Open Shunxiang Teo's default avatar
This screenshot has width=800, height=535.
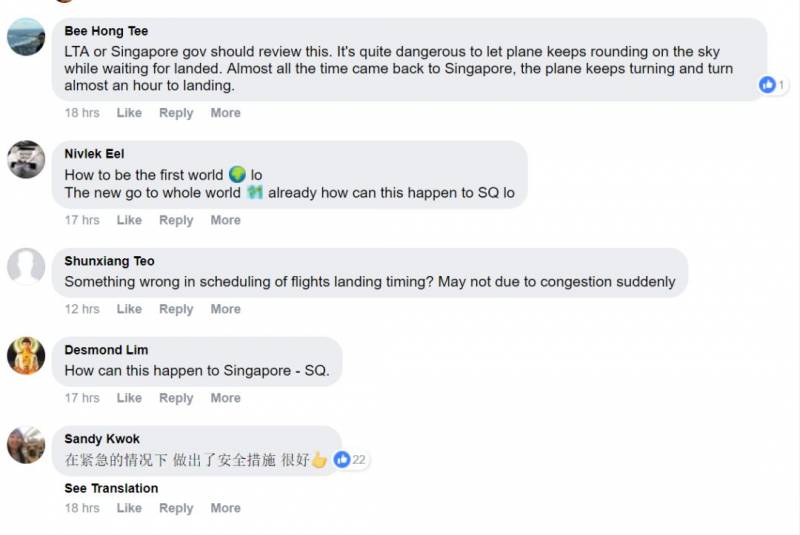point(26,267)
